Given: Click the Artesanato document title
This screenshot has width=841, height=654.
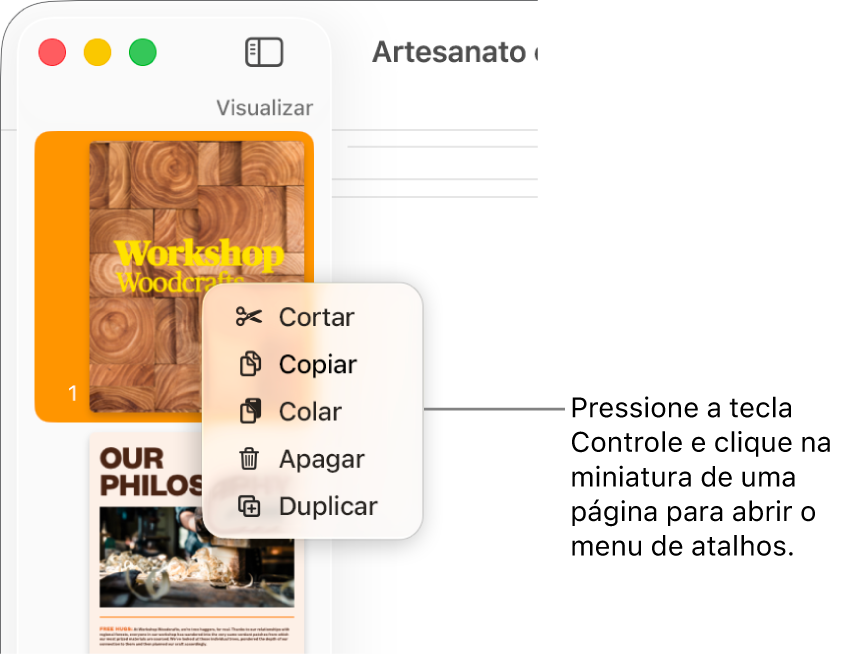Looking at the screenshot, I should tap(455, 52).
